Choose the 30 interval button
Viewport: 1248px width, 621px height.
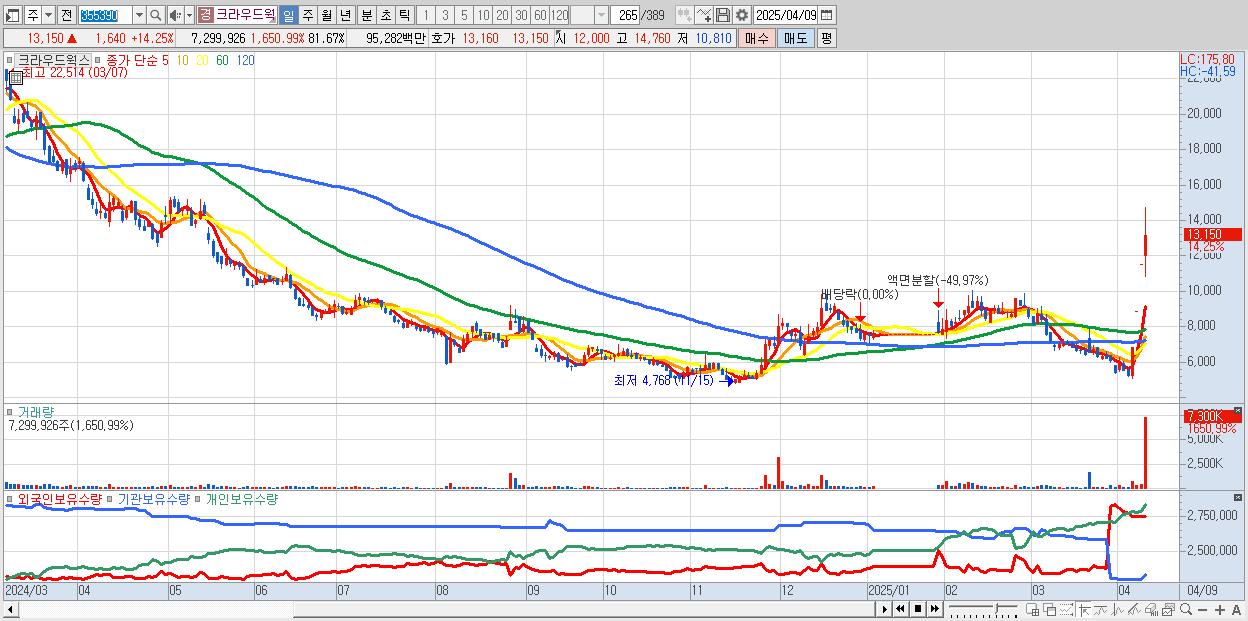tap(521, 15)
